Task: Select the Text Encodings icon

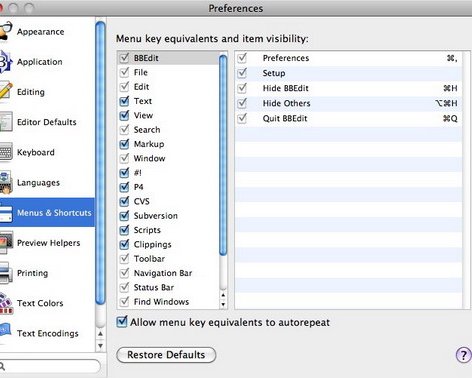Action: click(x=6, y=331)
